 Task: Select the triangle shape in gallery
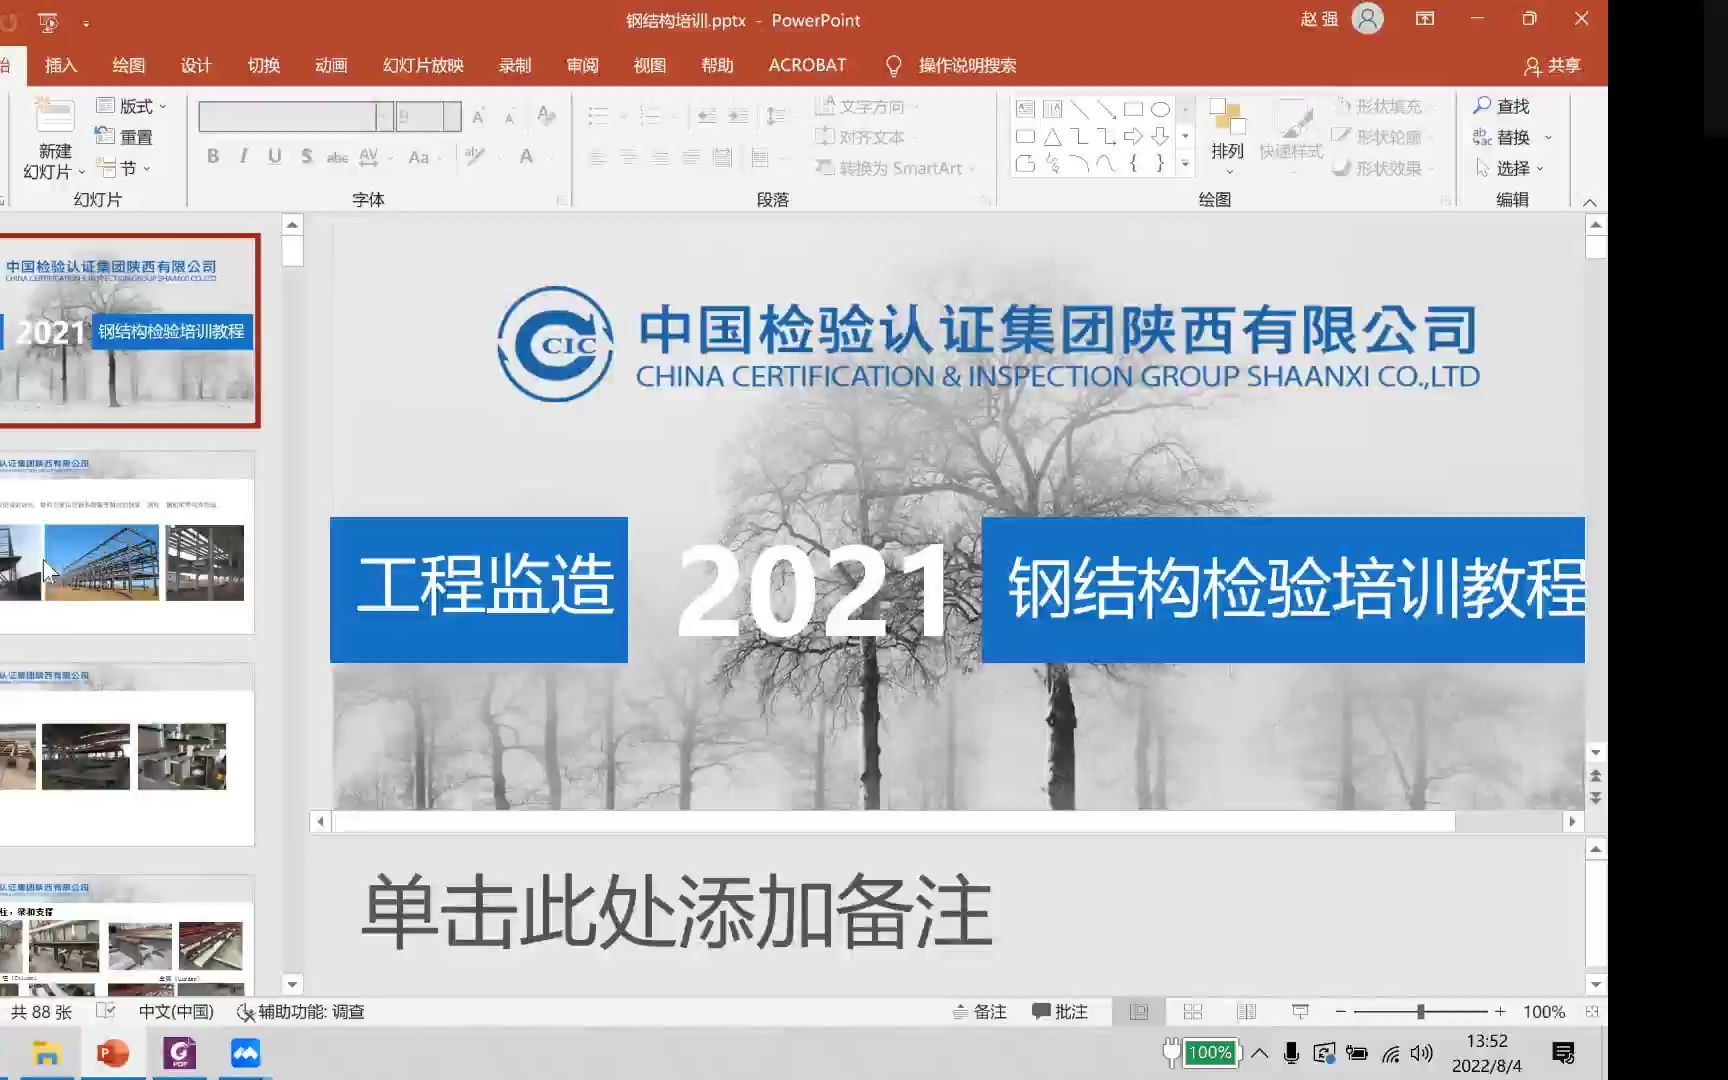[x=1052, y=136]
